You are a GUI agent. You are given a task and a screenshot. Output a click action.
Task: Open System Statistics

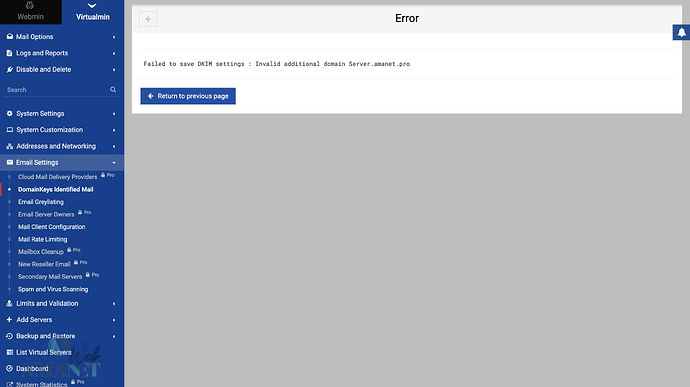point(42,384)
